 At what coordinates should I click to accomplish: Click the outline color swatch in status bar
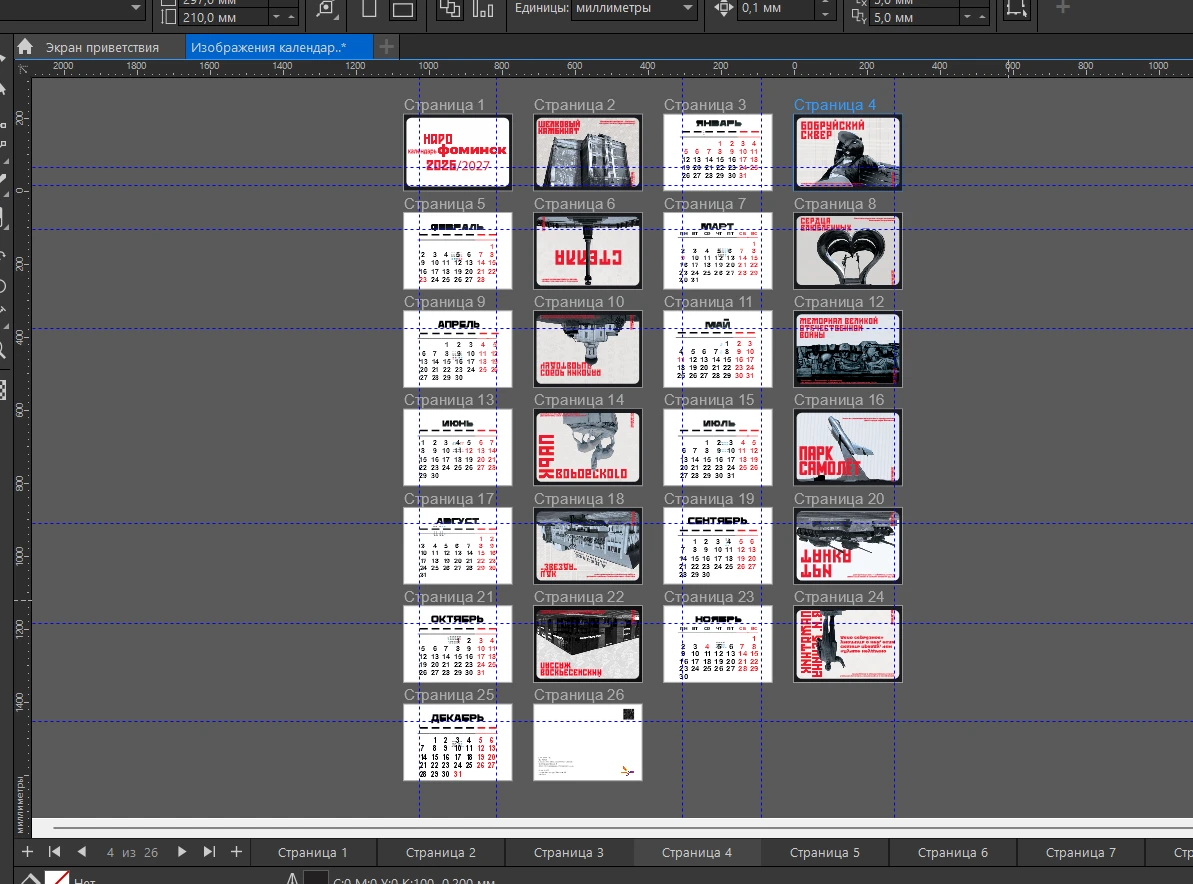tap(315, 879)
